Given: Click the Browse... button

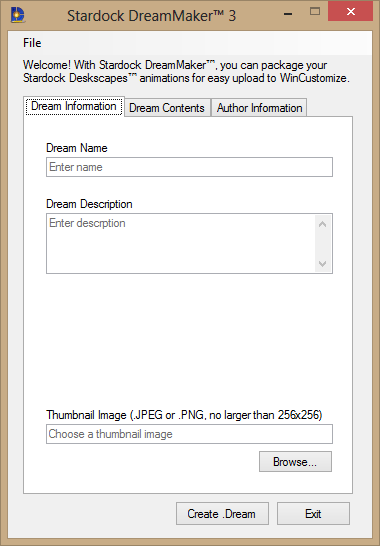Looking at the screenshot, I should coord(295,462).
